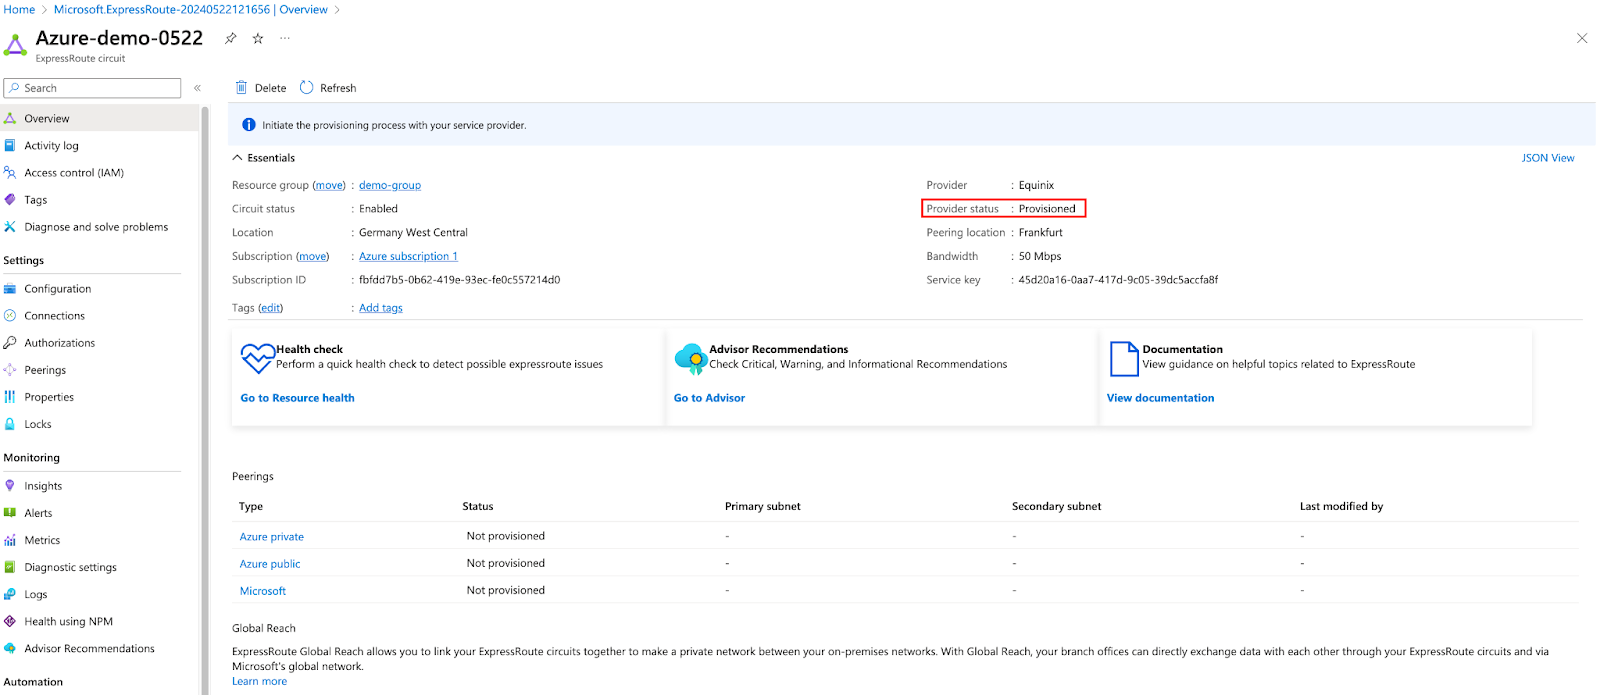This screenshot has height=695, width=1600.
Task: Click the Logs icon in the sidebar
Action: (10, 593)
